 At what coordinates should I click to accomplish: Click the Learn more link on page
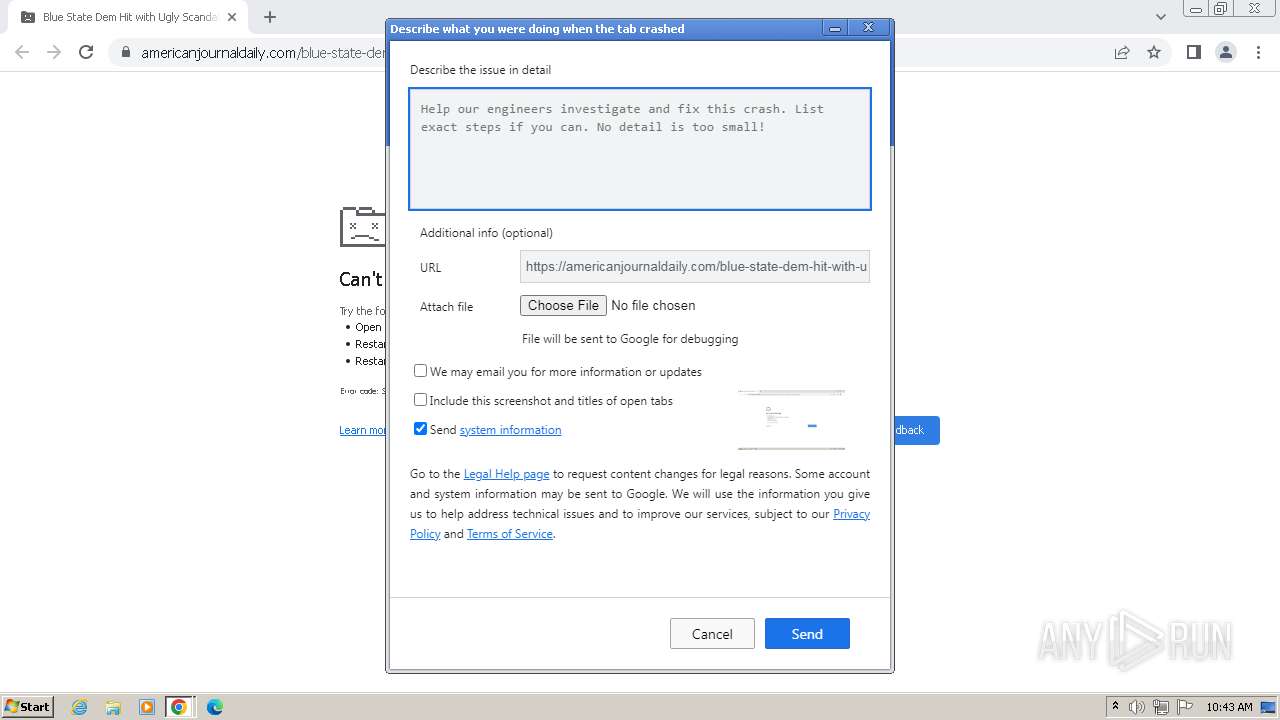[x=362, y=430]
